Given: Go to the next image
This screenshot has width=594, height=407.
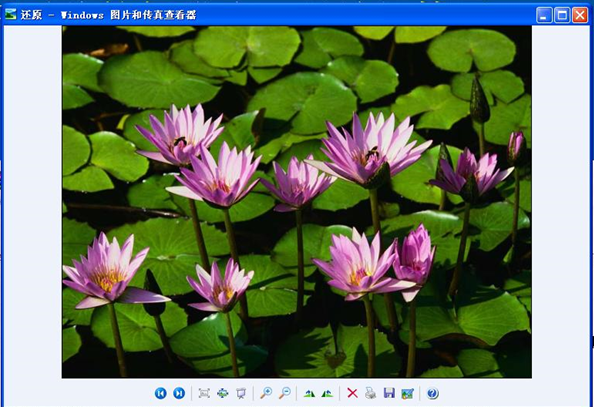Looking at the screenshot, I should pos(179,393).
